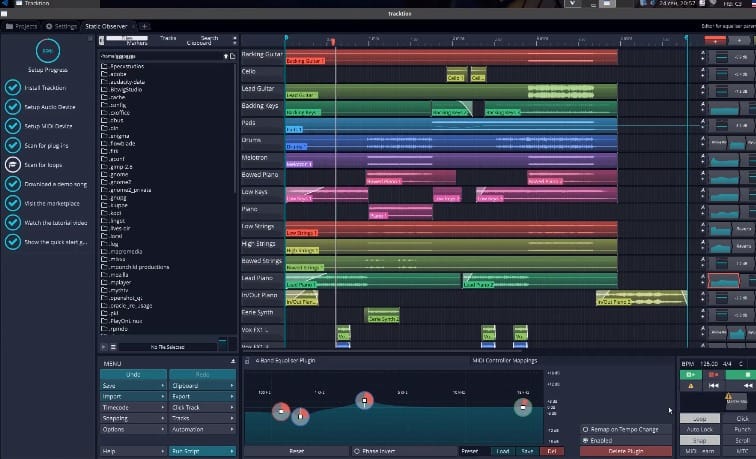Click the new tab plus icon
Image resolution: width=756 pixels, height=459 pixels.
click(x=144, y=25)
